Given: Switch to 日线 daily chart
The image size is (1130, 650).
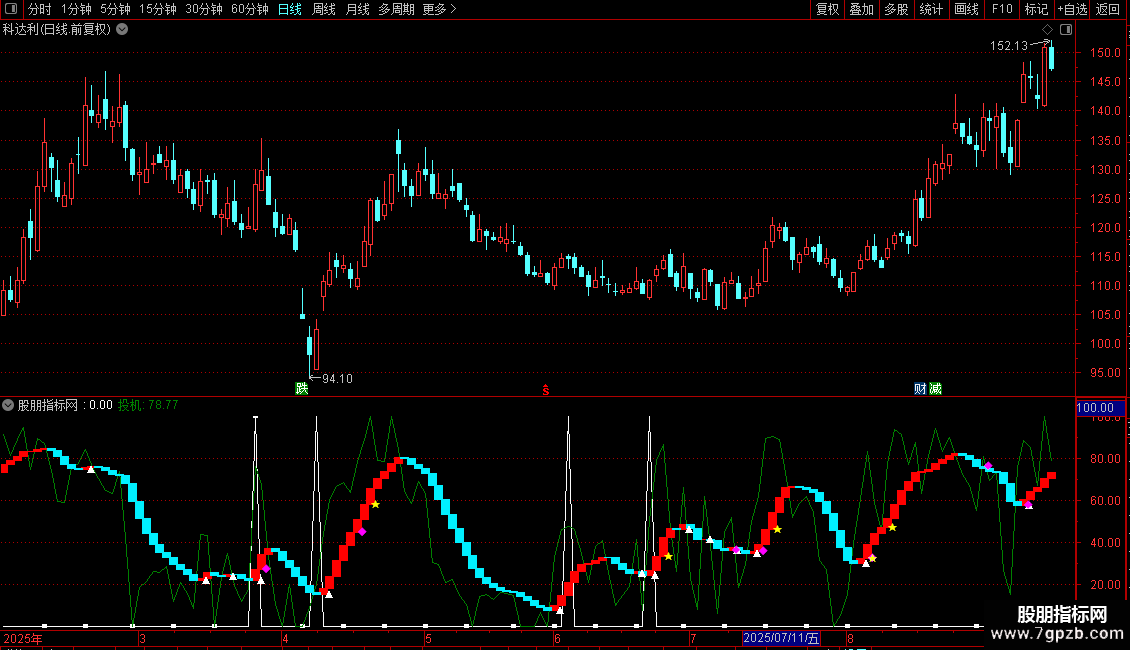Looking at the screenshot, I should [290, 9].
